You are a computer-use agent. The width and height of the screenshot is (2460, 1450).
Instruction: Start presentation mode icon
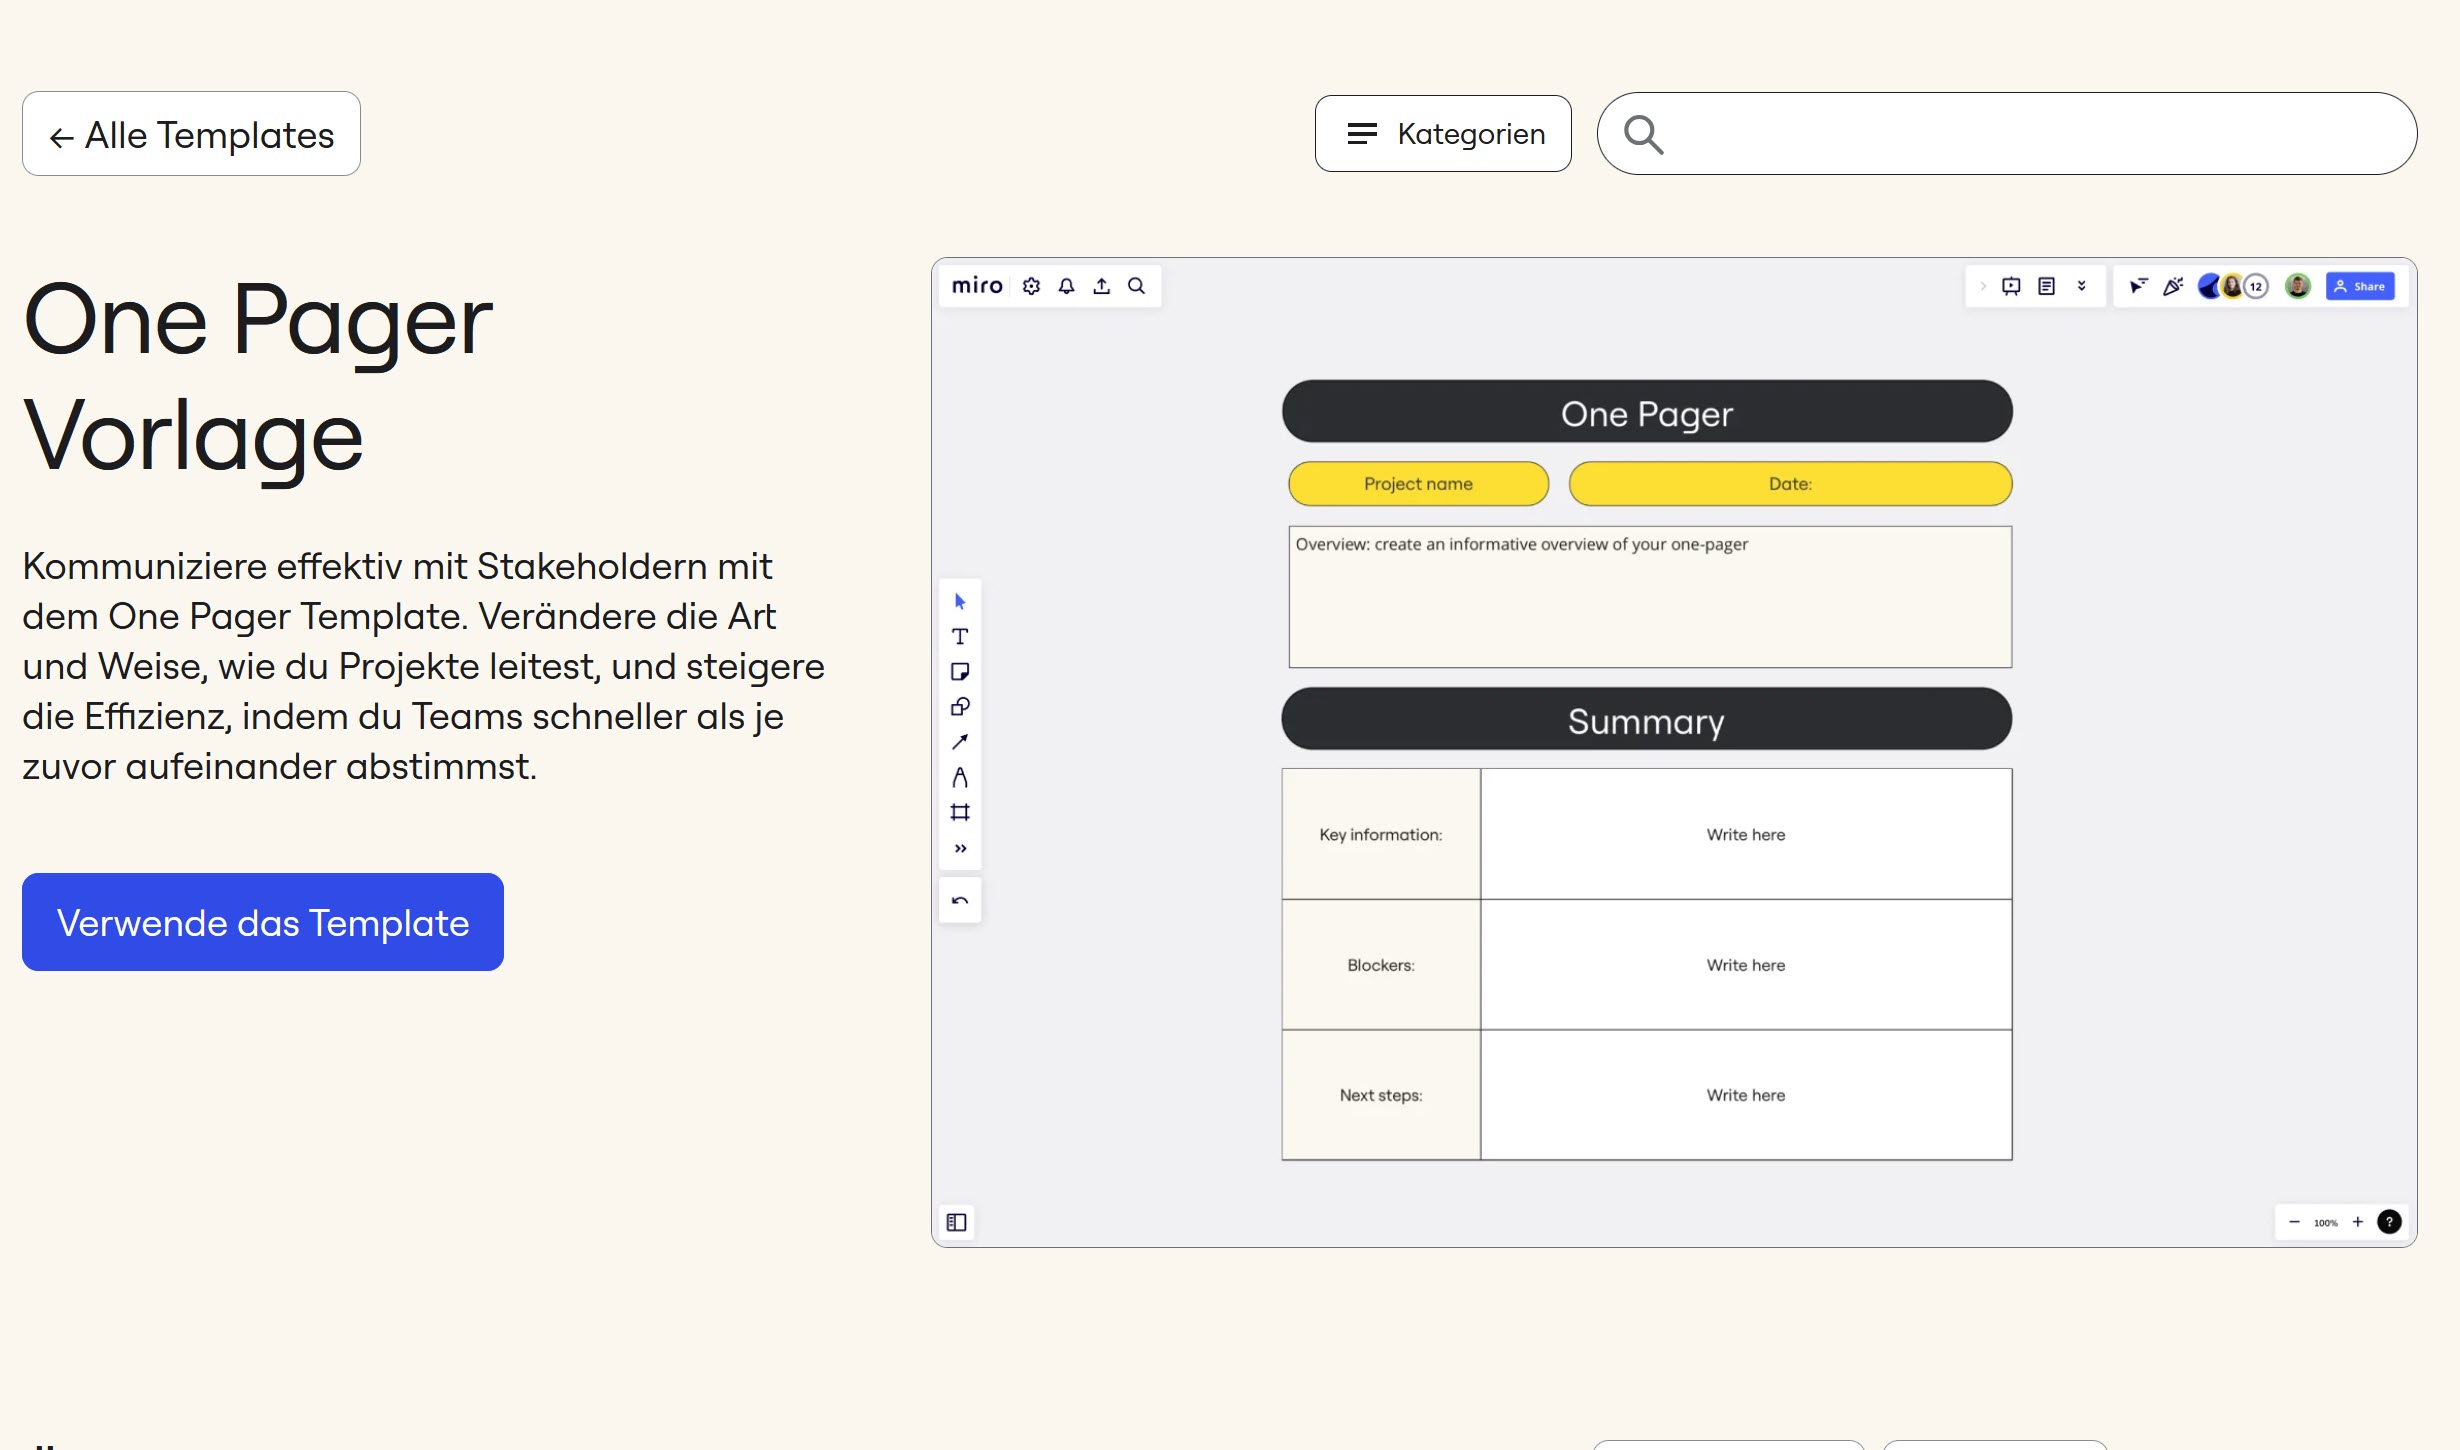pos(2011,286)
